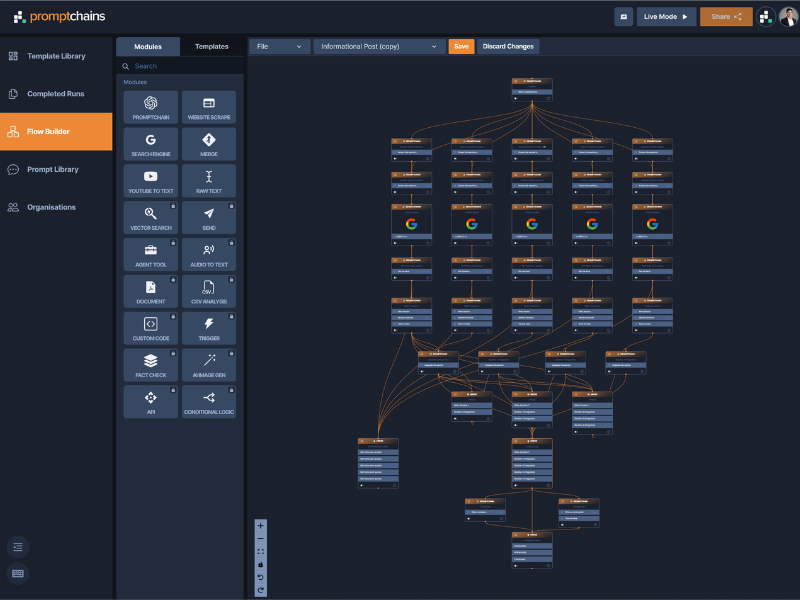Collapse the sidebar with the indent icon
The image size is (800, 600).
[x=18, y=547]
